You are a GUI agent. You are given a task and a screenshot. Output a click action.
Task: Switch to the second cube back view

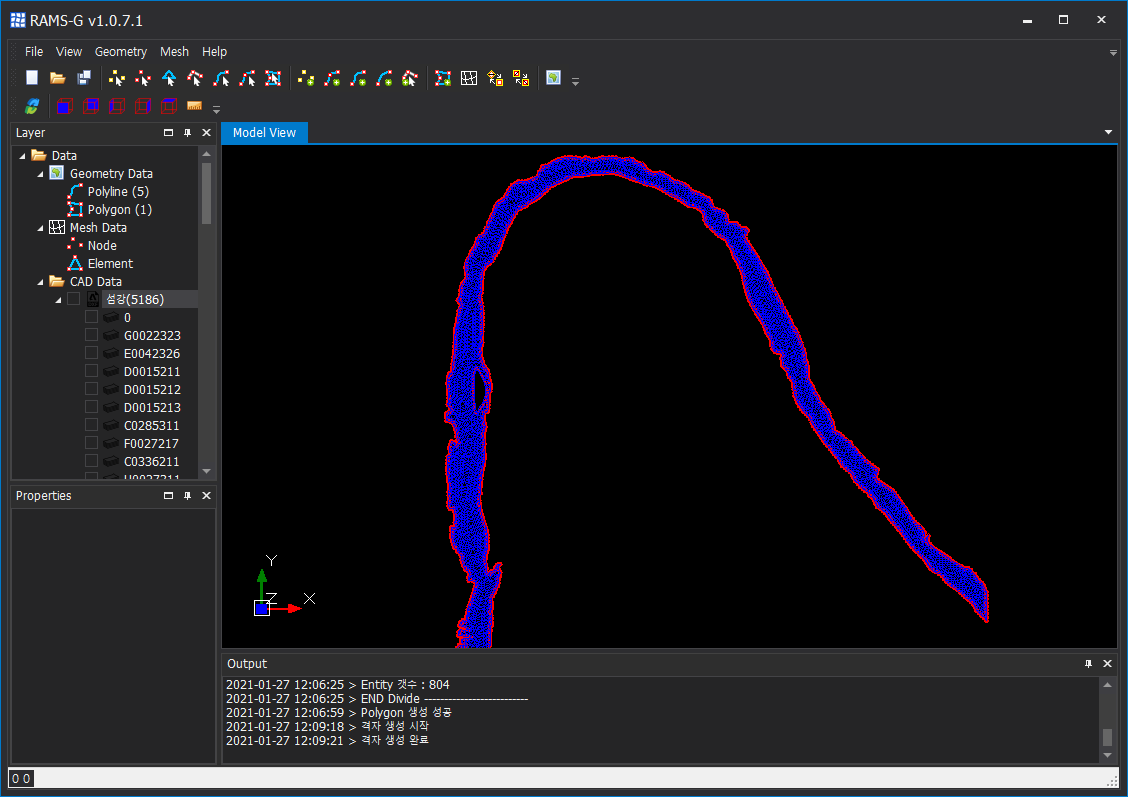pyautogui.click(x=91, y=106)
